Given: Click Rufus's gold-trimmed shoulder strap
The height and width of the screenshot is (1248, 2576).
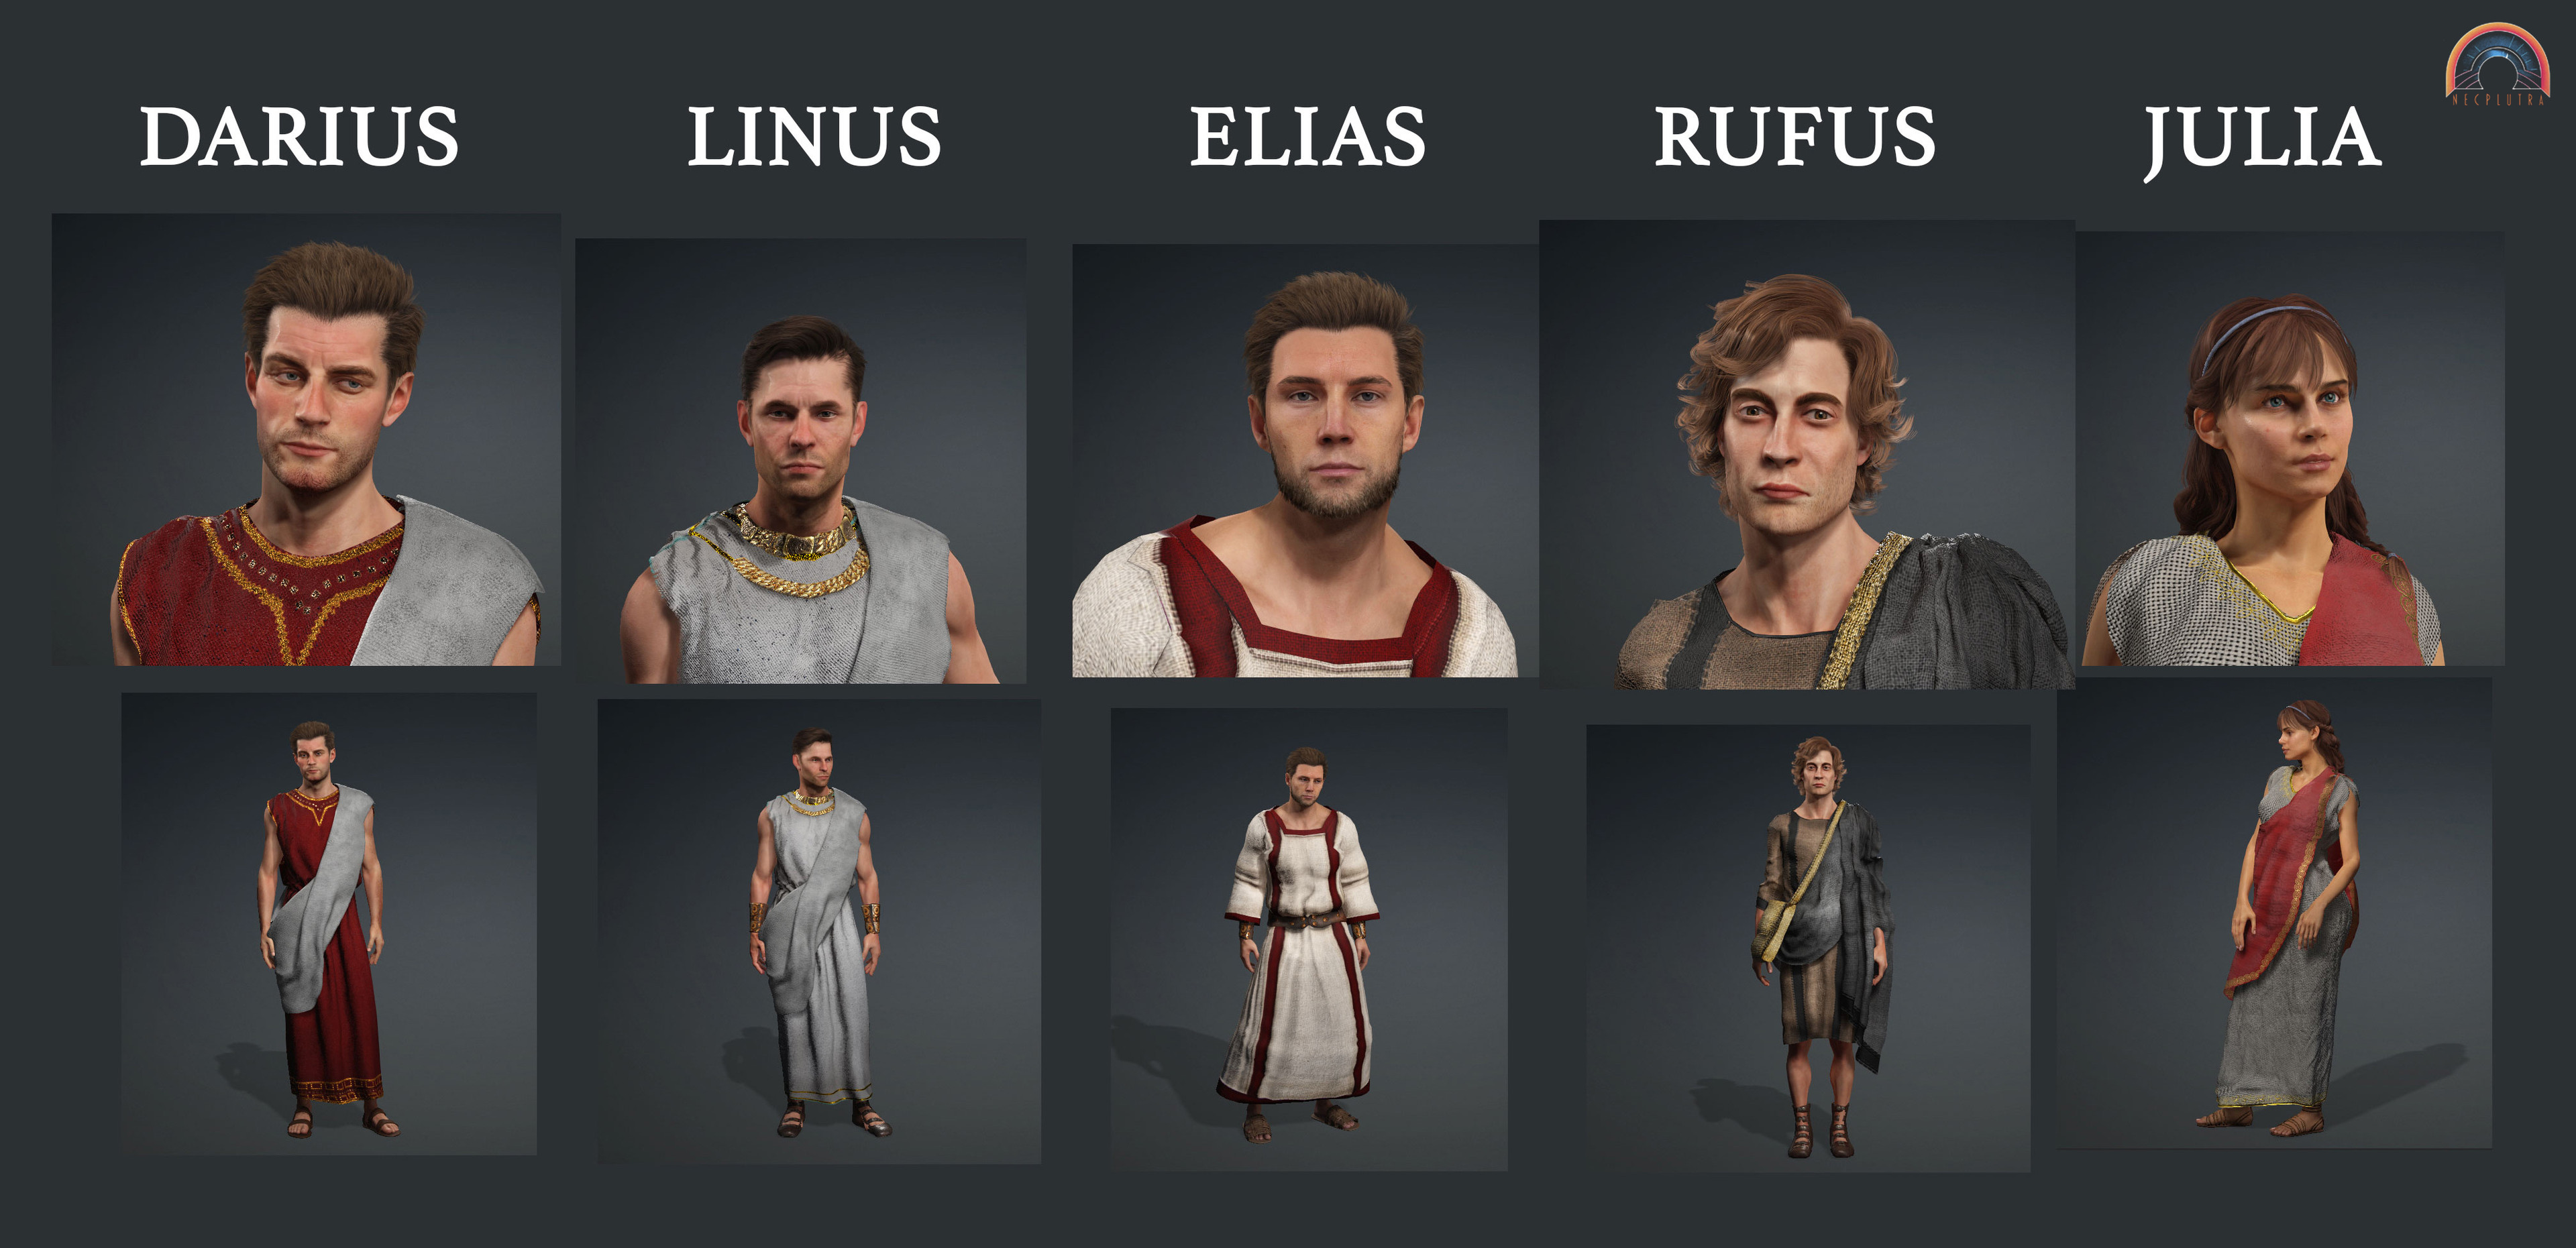Looking at the screenshot, I should 1865,610.
